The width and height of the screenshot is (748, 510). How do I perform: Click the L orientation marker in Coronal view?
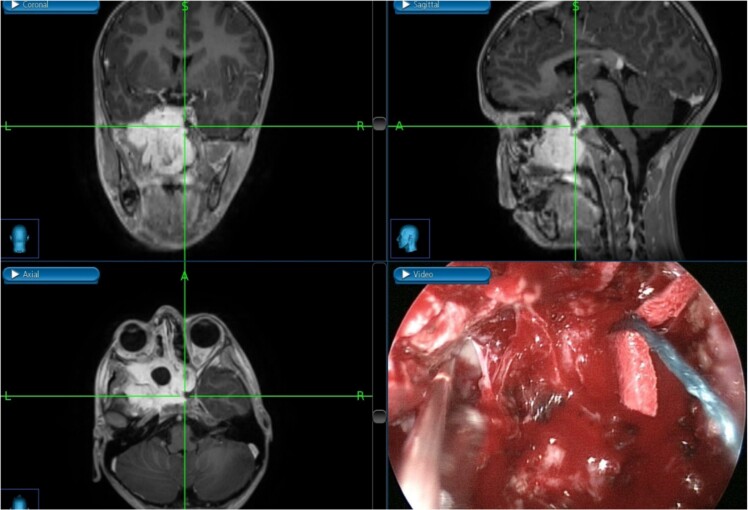[7, 126]
